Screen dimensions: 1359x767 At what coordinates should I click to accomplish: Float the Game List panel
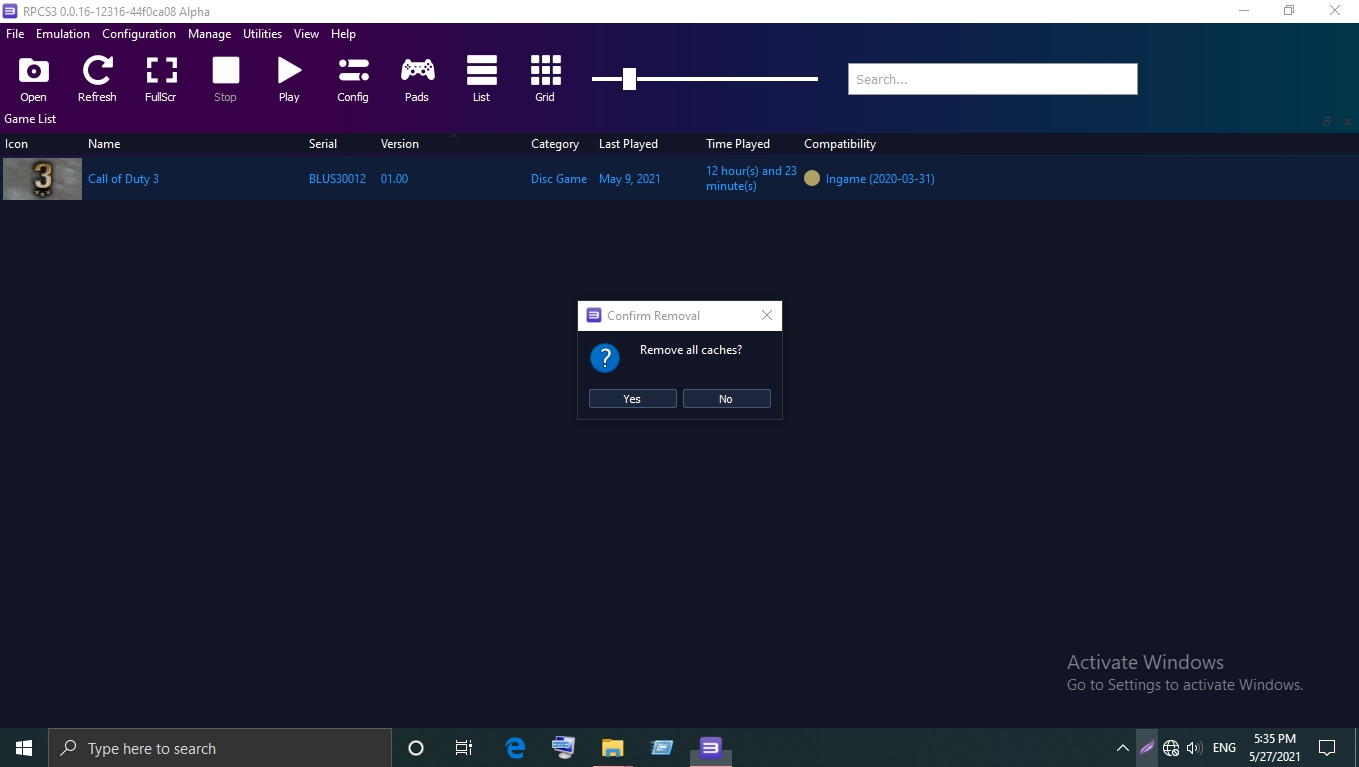pyautogui.click(x=1327, y=121)
